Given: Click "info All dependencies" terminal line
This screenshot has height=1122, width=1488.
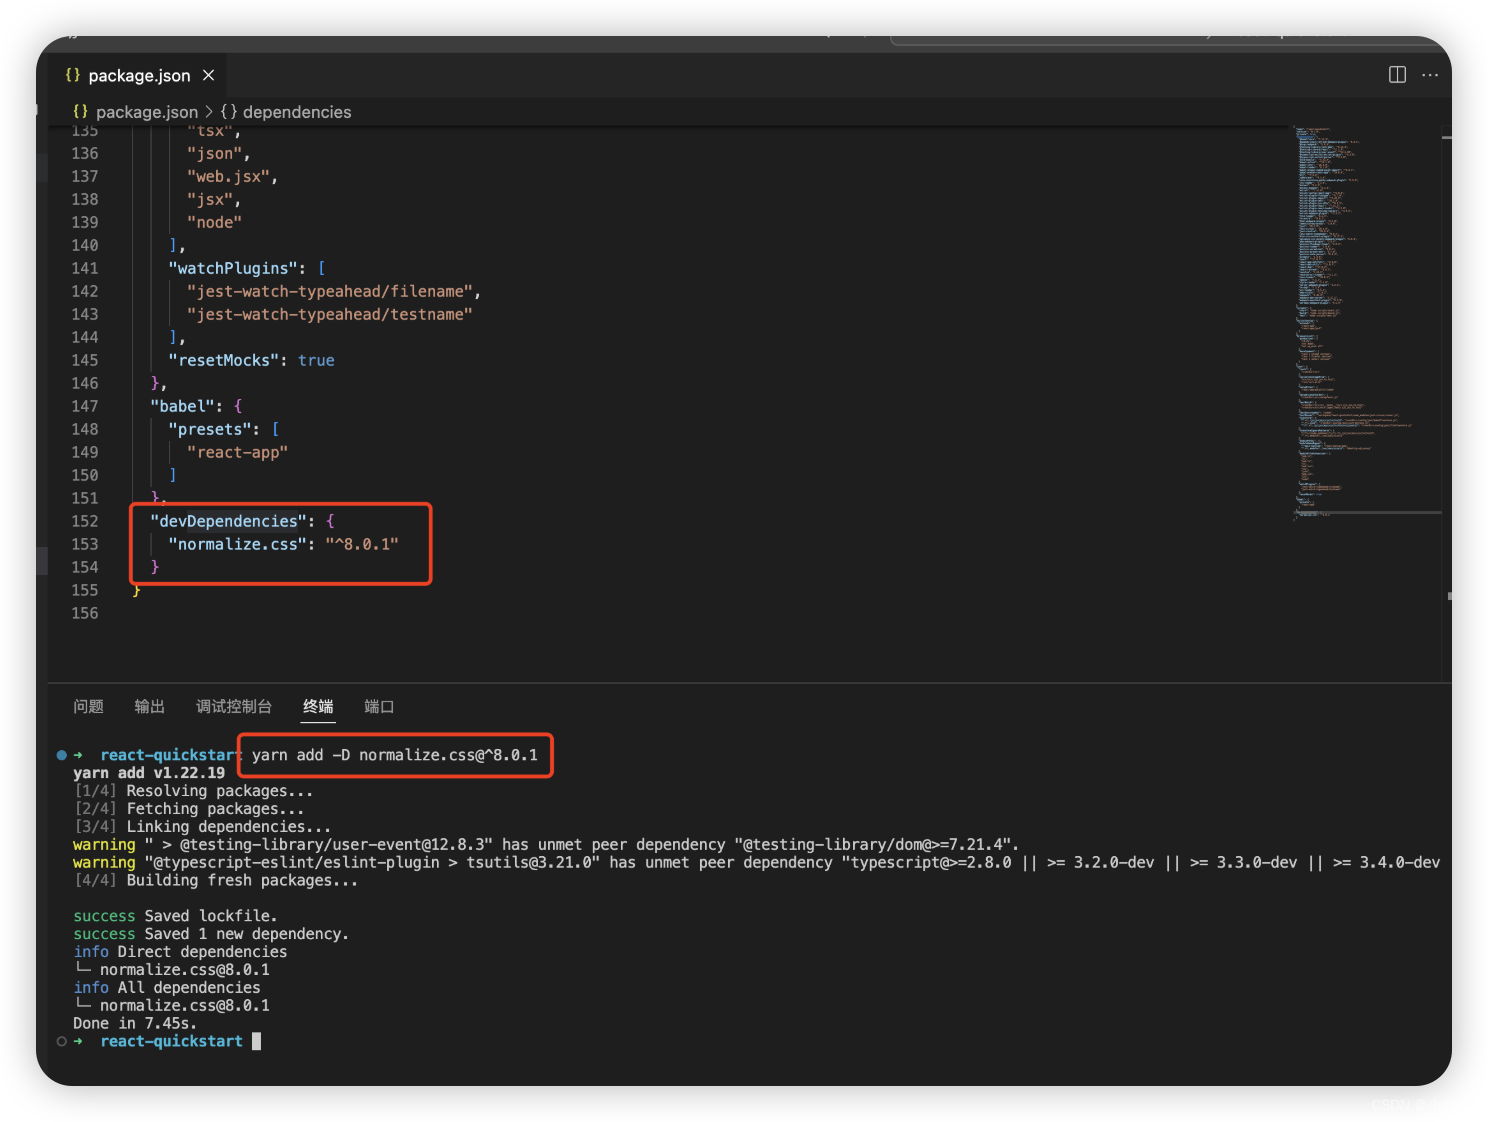Looking at the screenshot, I should (167, 988).
